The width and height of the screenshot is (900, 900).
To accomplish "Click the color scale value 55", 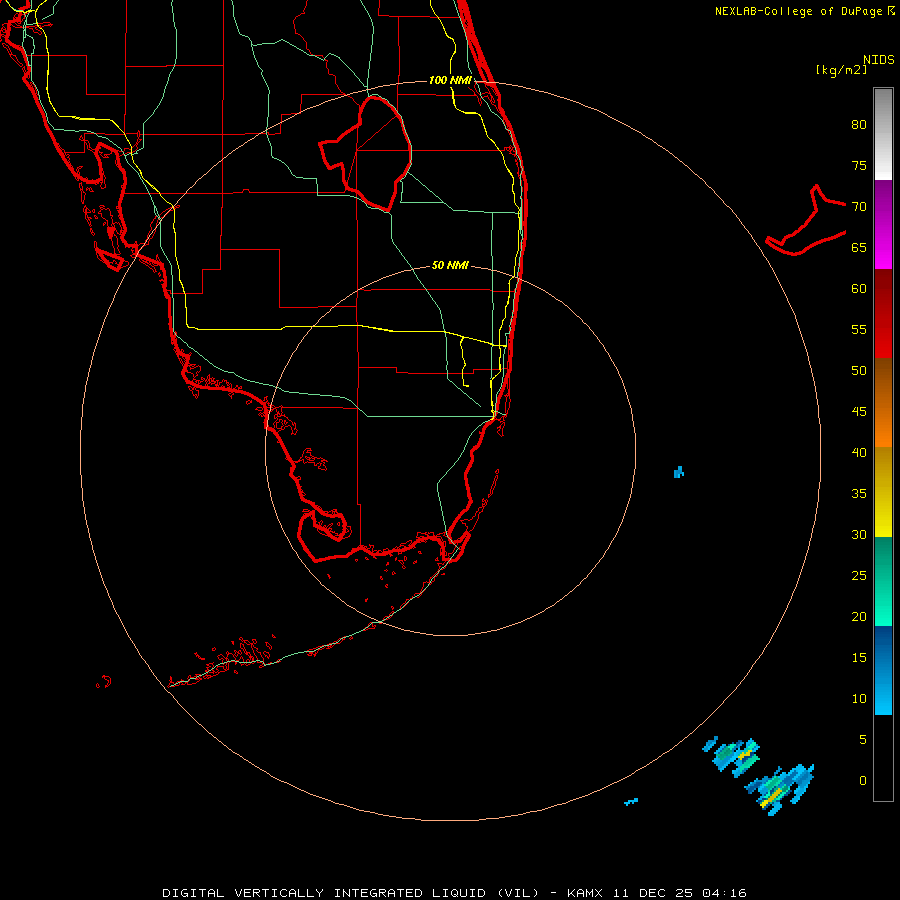I will click(x=859, y=329).
